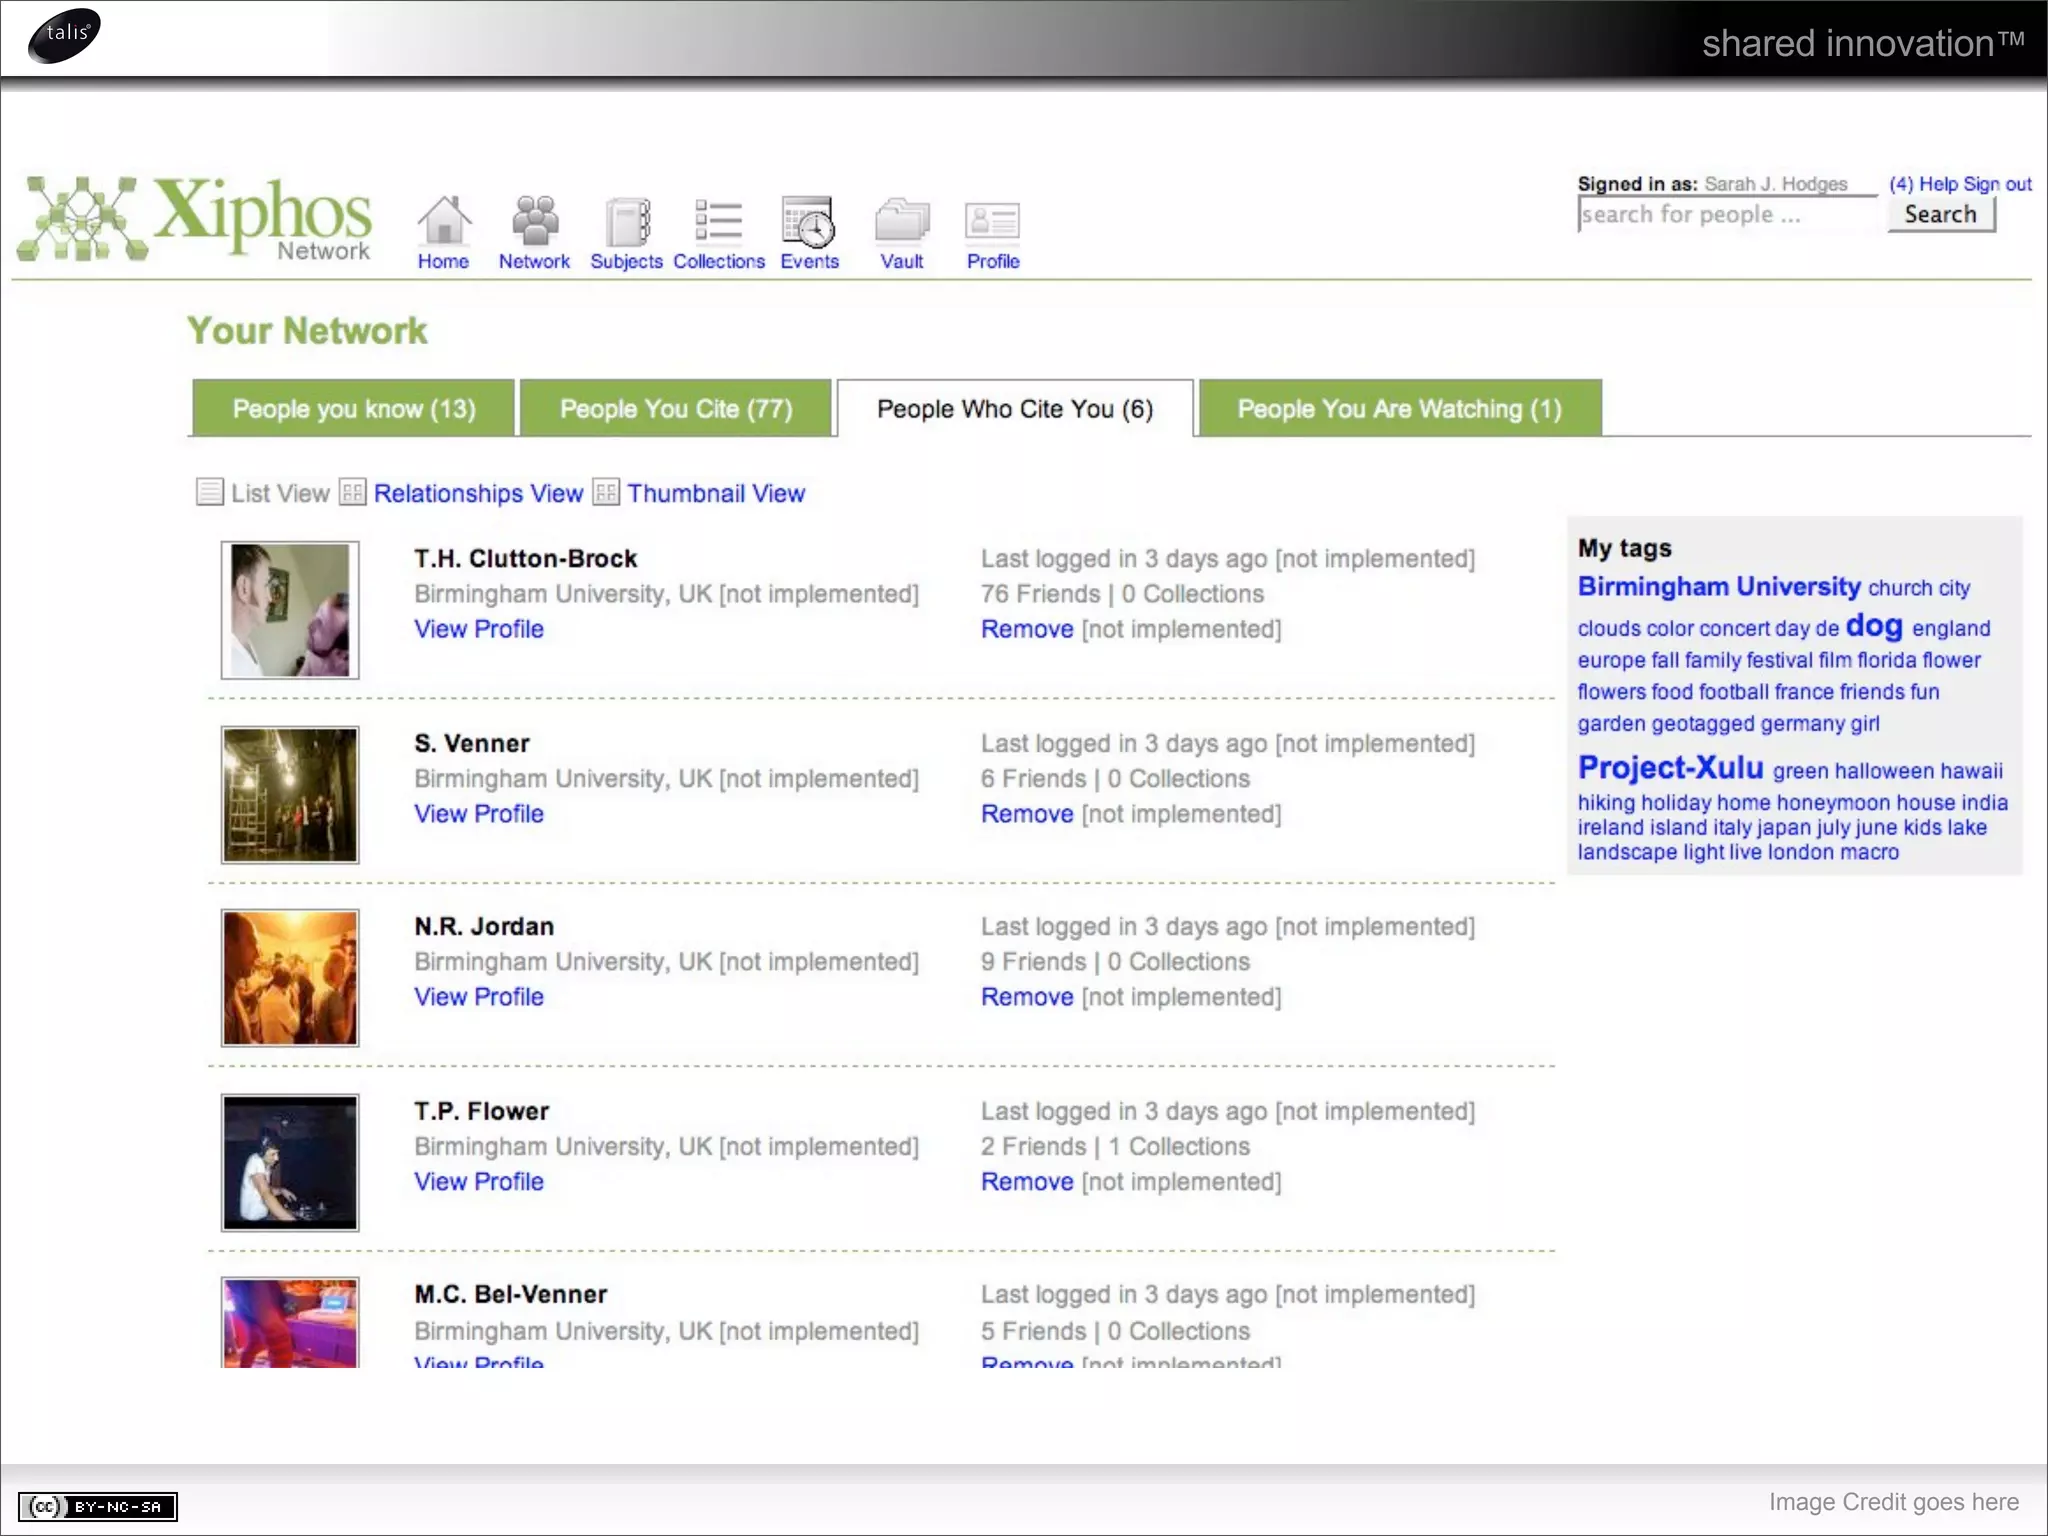Remove N.R. Jordan from network

(1027, 997)
